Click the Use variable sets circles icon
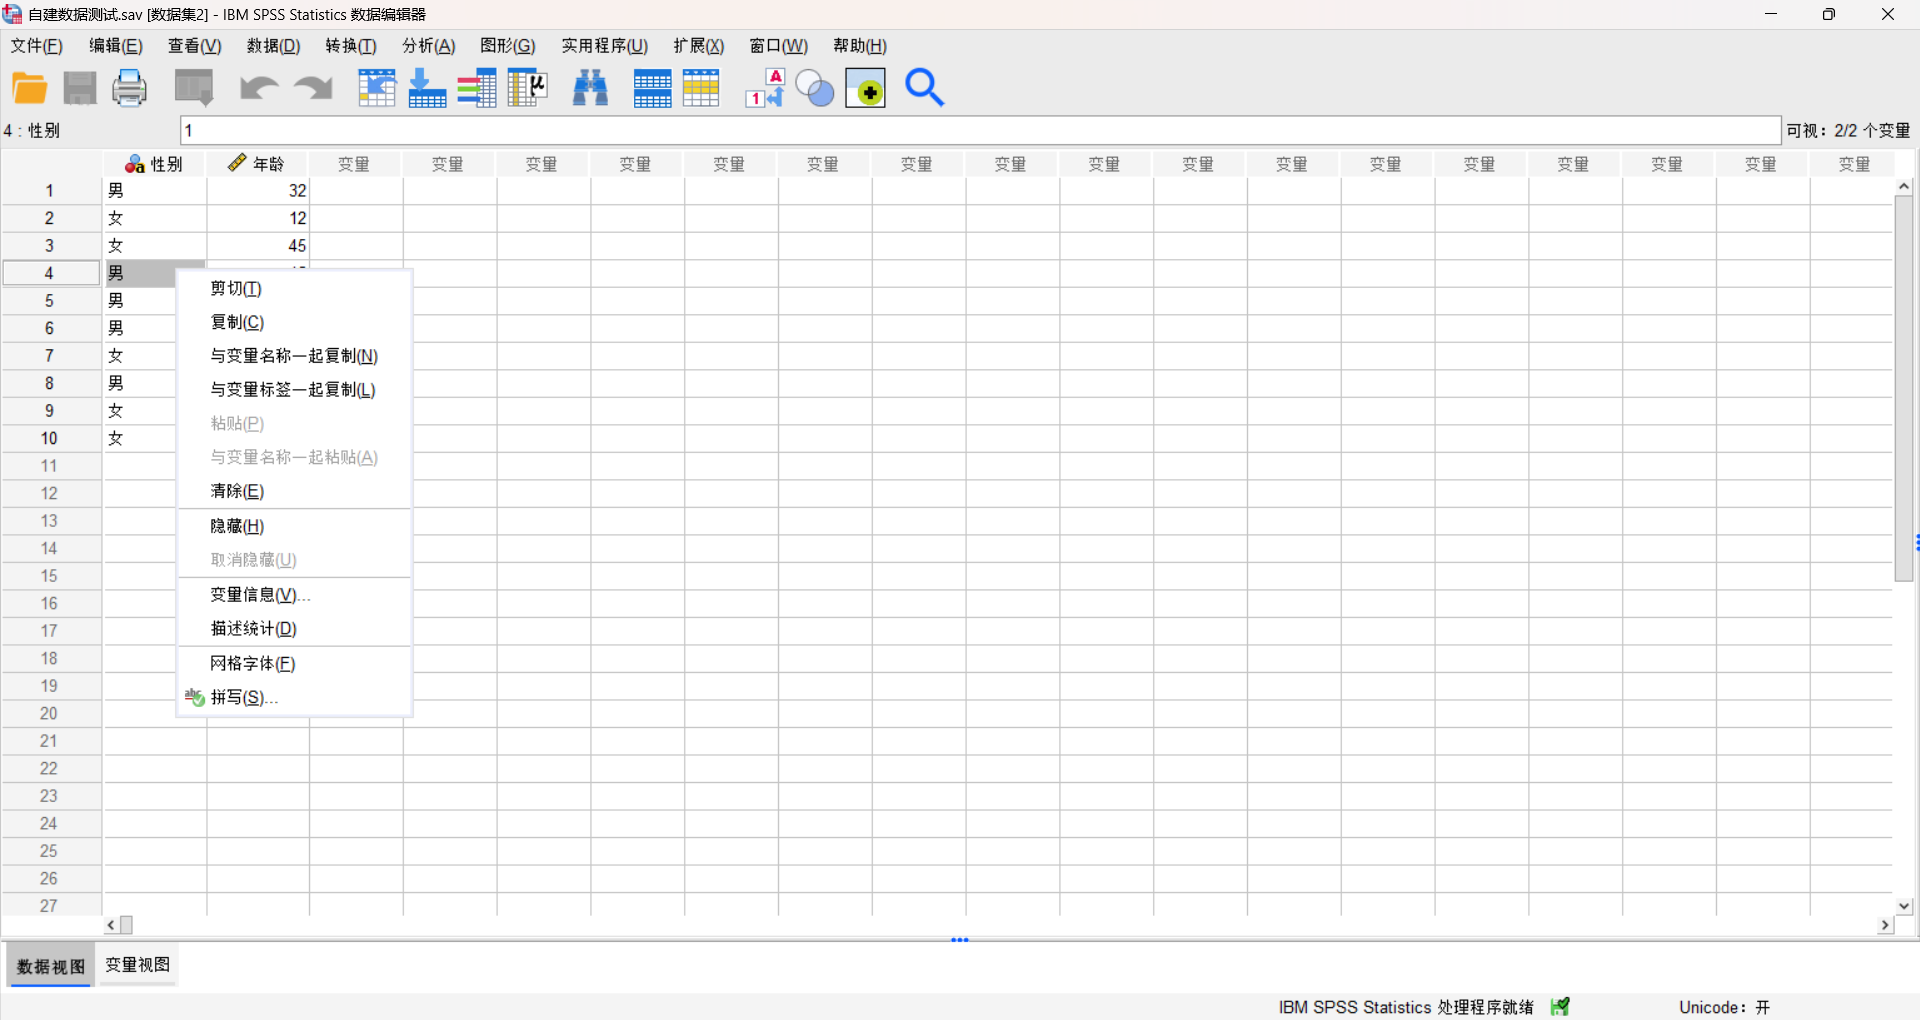The width and height of the screenshot is (1920, 1020). tap(815, 88)
